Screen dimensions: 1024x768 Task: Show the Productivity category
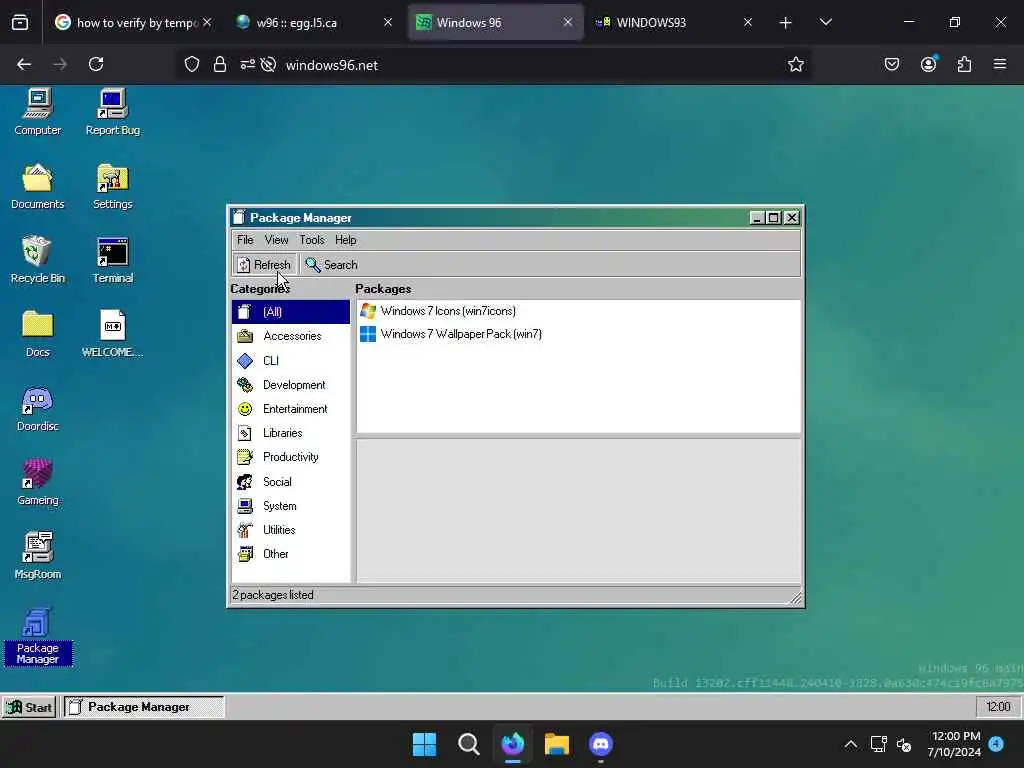tap(291, 457)
